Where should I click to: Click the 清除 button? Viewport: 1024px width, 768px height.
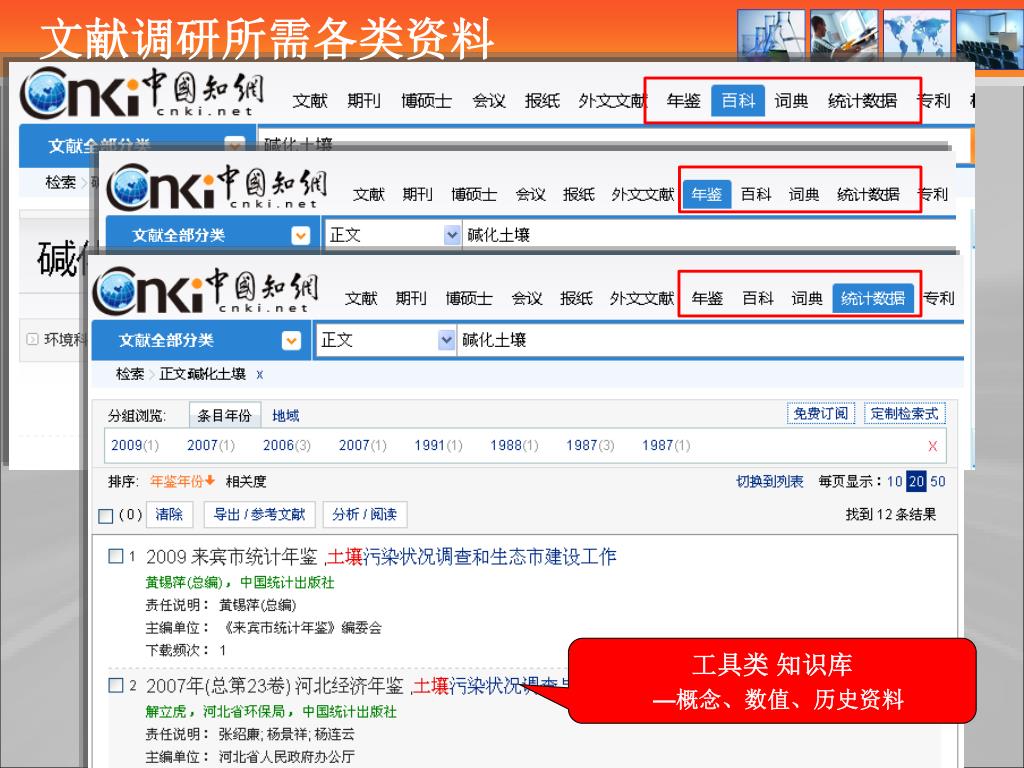click(x=169, y=515)
